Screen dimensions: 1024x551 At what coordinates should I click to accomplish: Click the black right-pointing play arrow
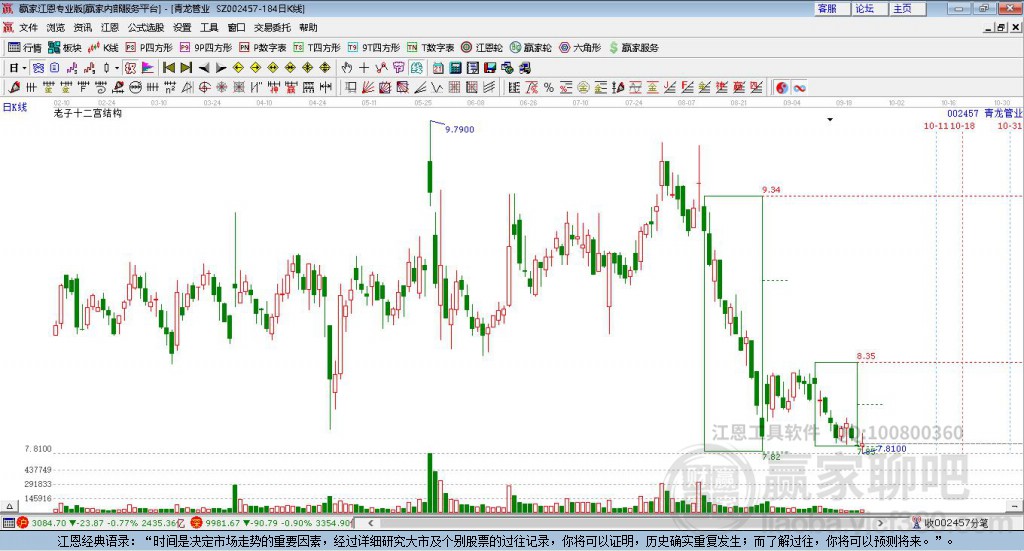coord(221,68)
